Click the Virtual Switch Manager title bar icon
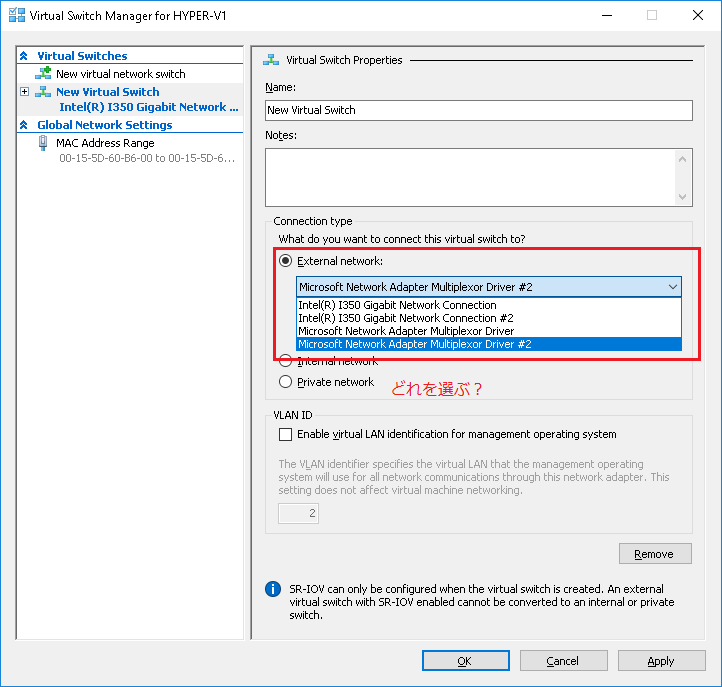 pos(17,15)
